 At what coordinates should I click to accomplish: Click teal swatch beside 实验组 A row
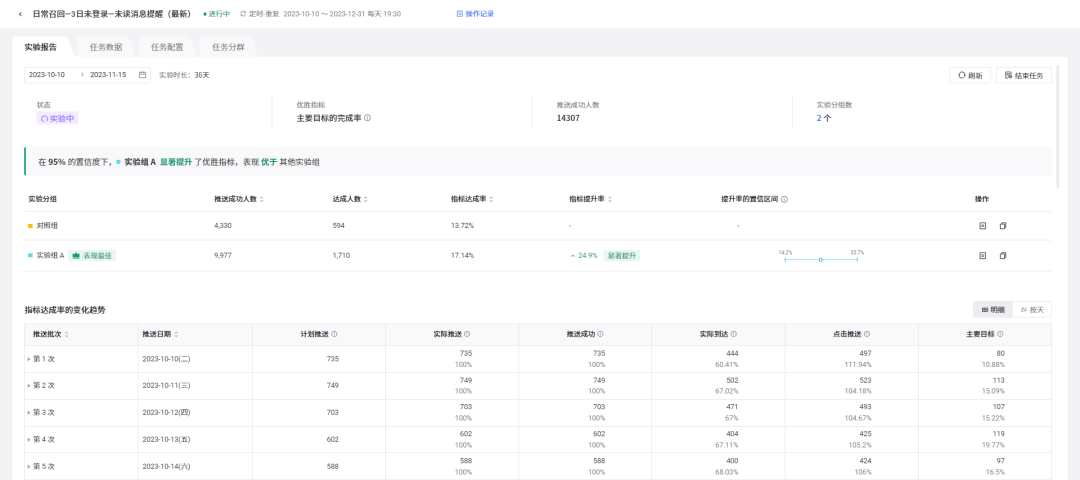(x=30, y=255)
